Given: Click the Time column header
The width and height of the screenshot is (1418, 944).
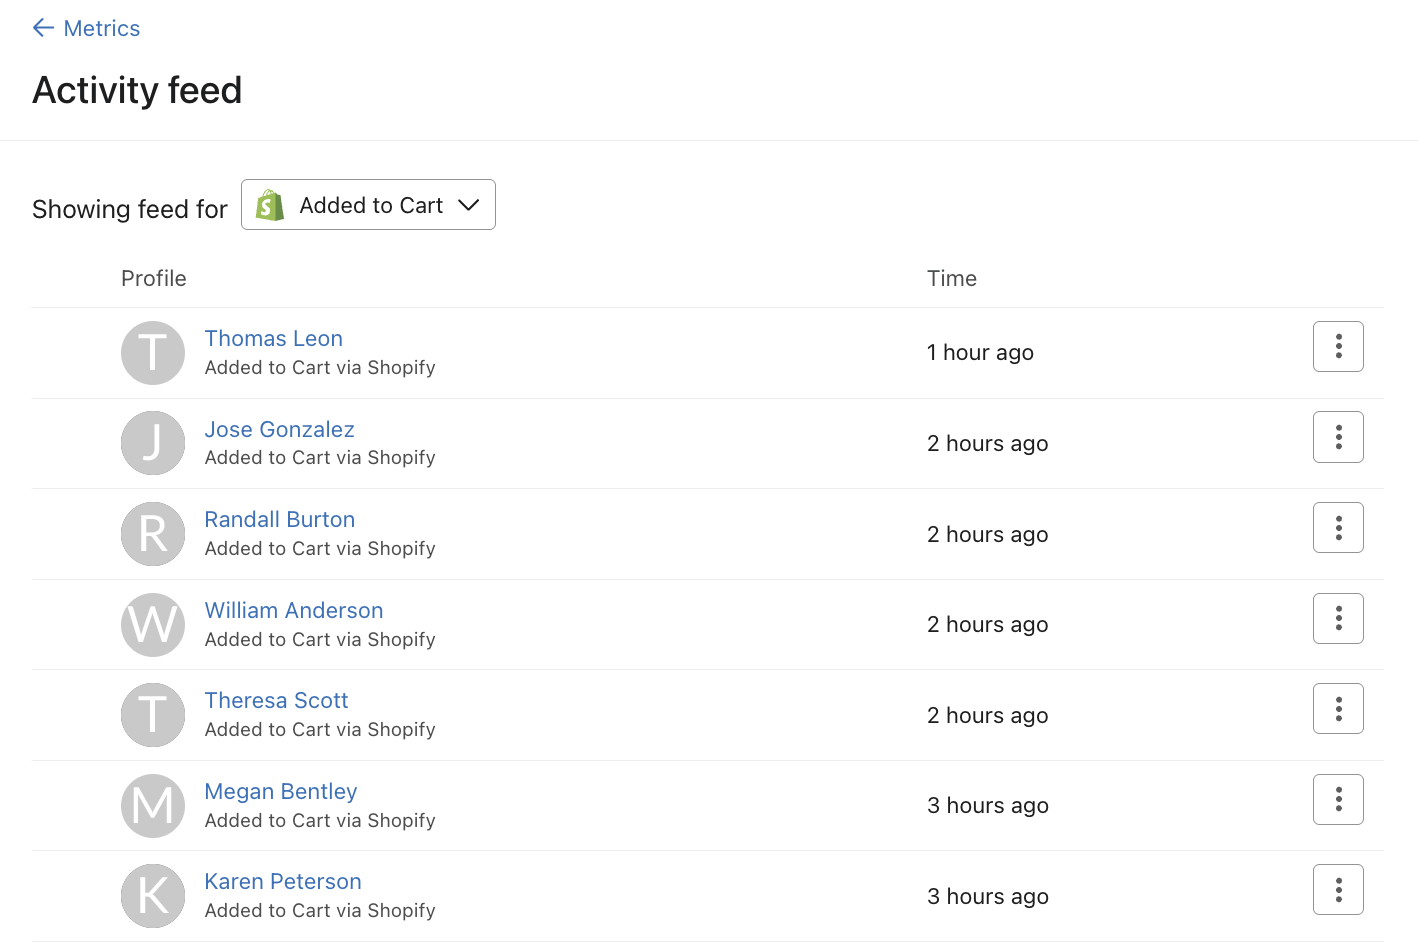Looking at the screenshot, I should point(951,278).
